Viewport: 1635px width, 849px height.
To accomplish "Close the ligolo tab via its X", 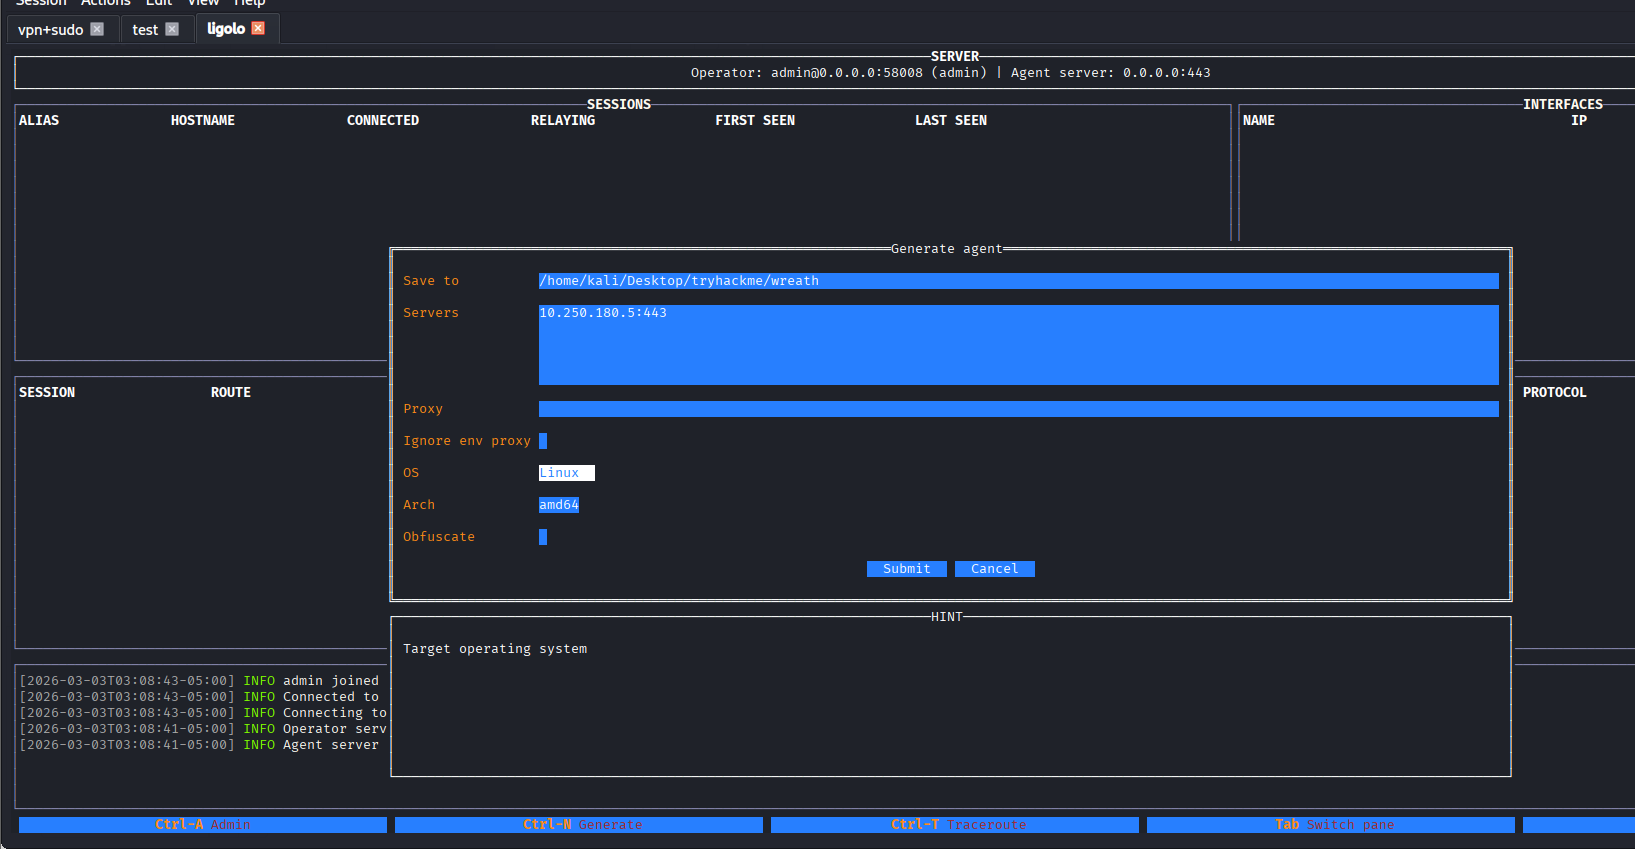I will (x=258, y=28).
